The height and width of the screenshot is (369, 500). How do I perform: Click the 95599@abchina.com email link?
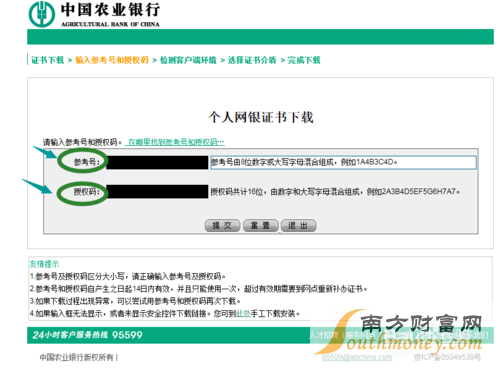(x=357, y=357)
